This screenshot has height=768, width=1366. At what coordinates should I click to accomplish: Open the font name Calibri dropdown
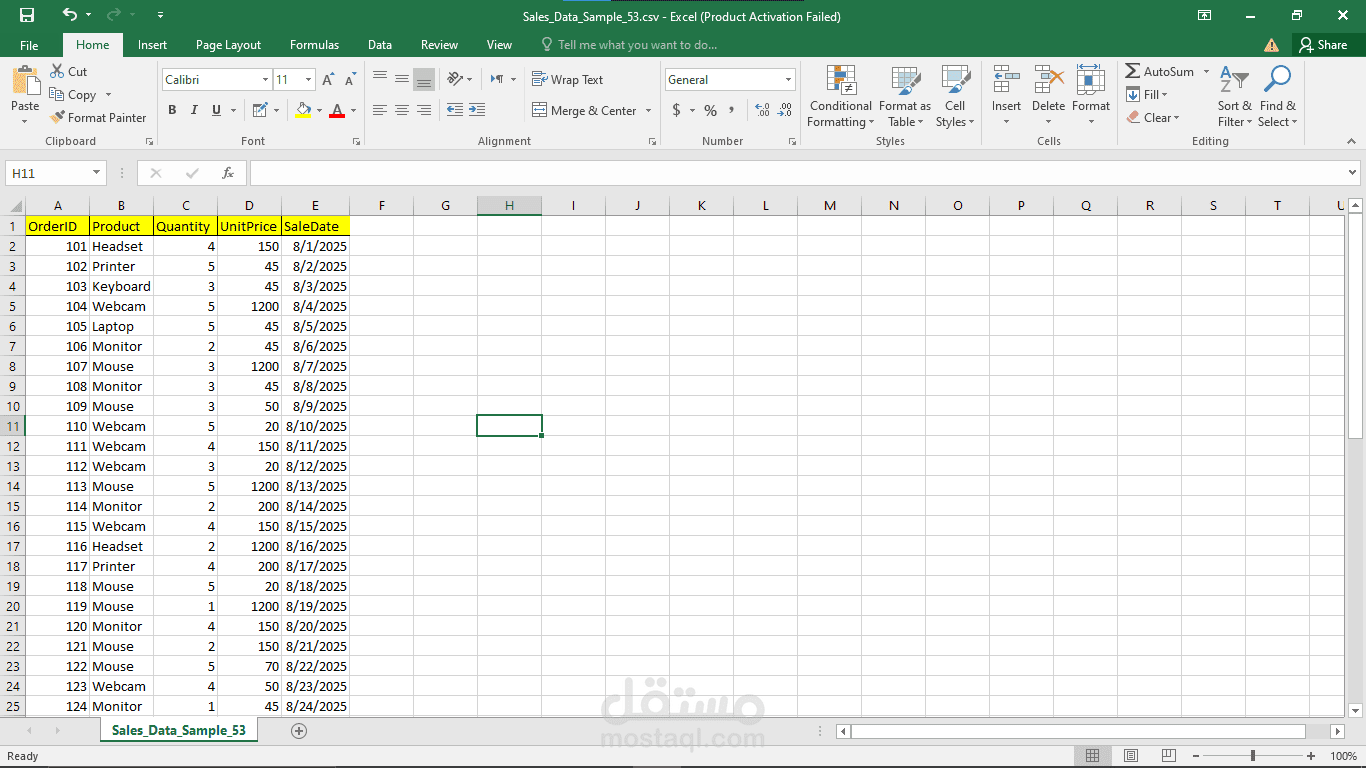pos(265,79)
